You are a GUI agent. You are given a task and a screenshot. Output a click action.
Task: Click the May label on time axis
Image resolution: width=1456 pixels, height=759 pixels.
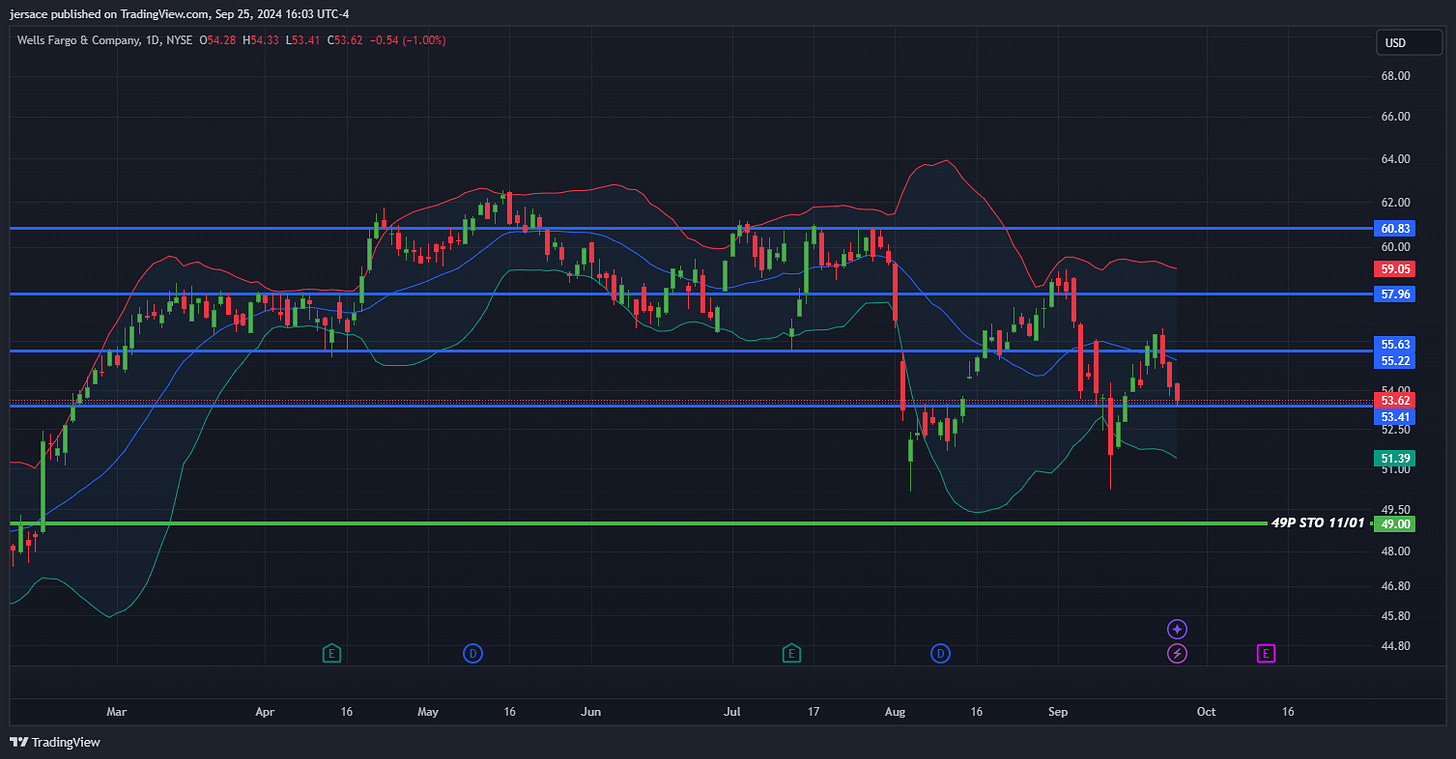click(428, 712)
